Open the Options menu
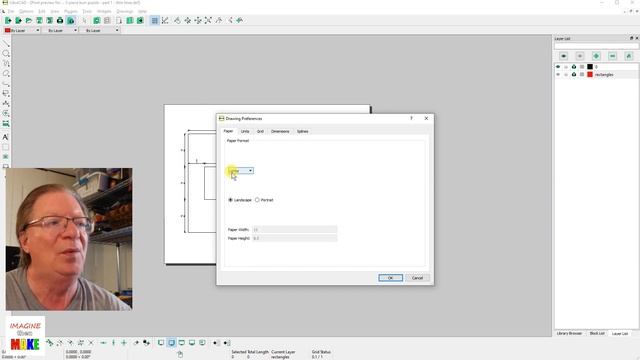640x360 pixels. click(x=26, y=11)
